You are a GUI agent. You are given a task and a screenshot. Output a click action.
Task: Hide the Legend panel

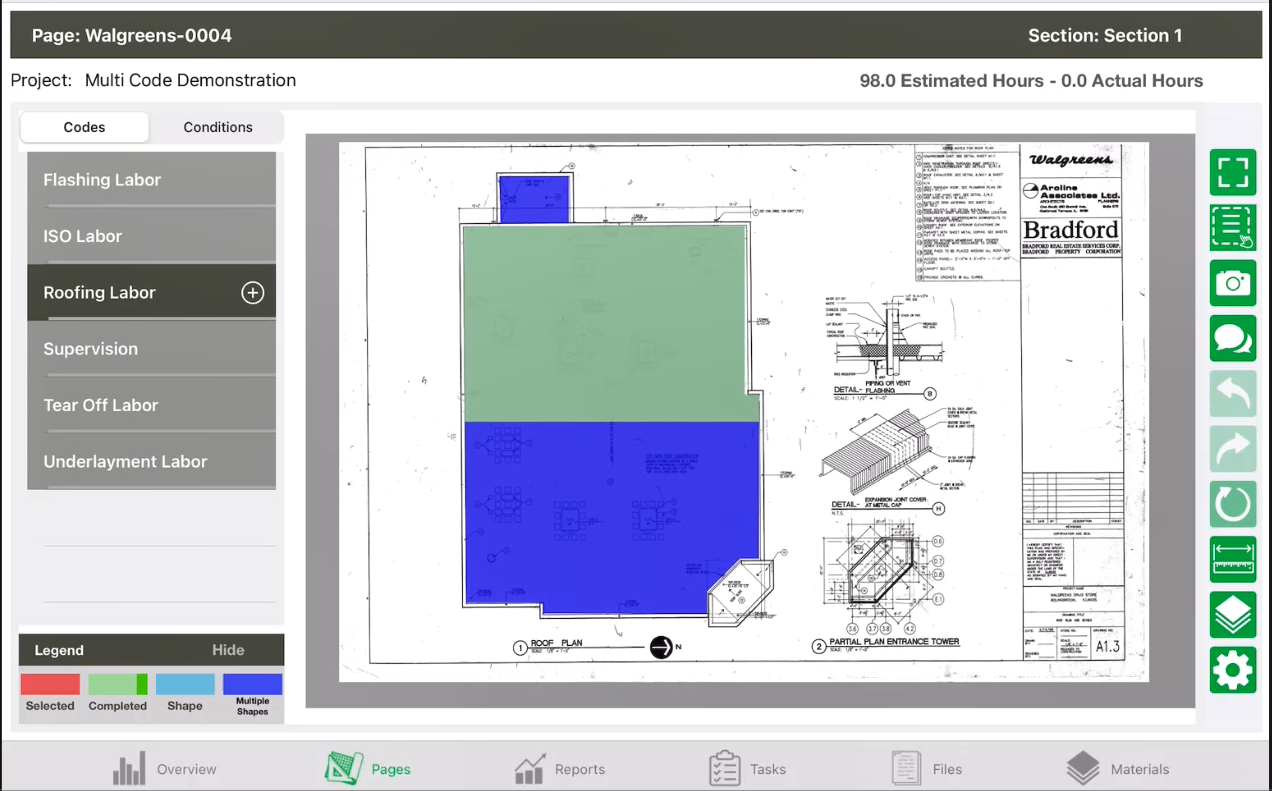tap(228, 650)
